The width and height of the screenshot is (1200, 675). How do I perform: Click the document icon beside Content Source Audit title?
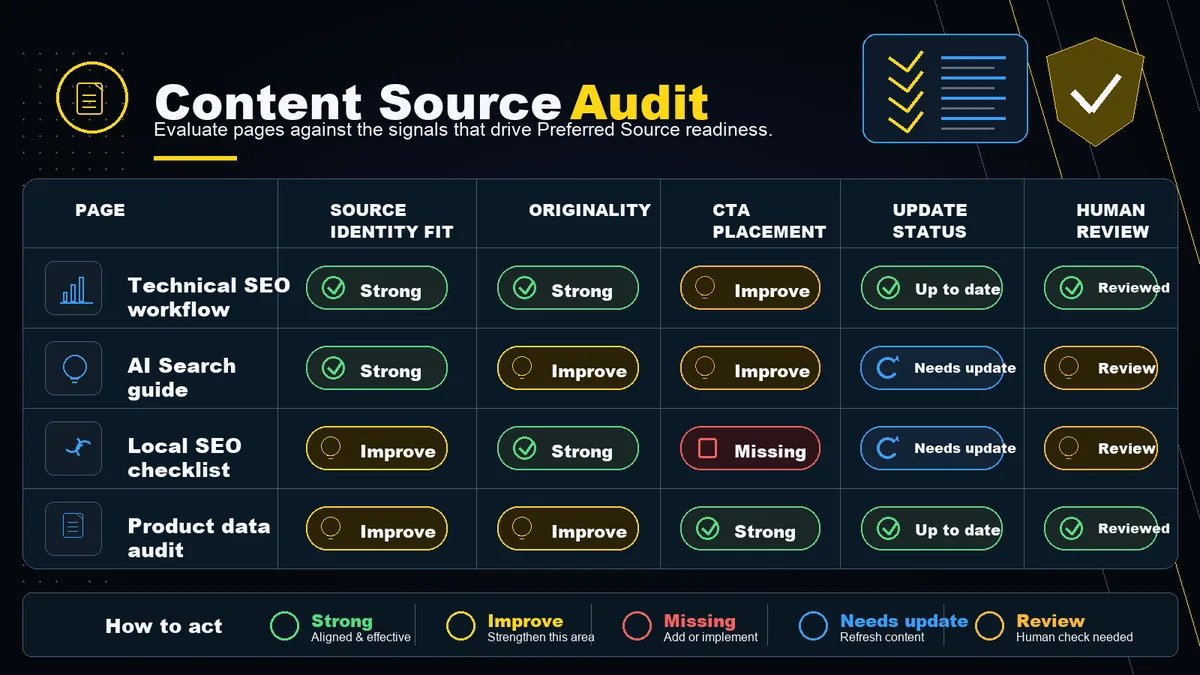coord(91,98)
